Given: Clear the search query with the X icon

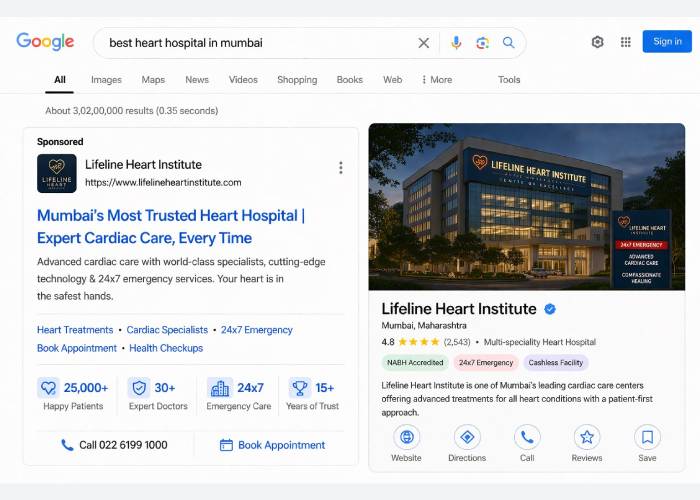Looking at the screenshot, I should 423,43.
